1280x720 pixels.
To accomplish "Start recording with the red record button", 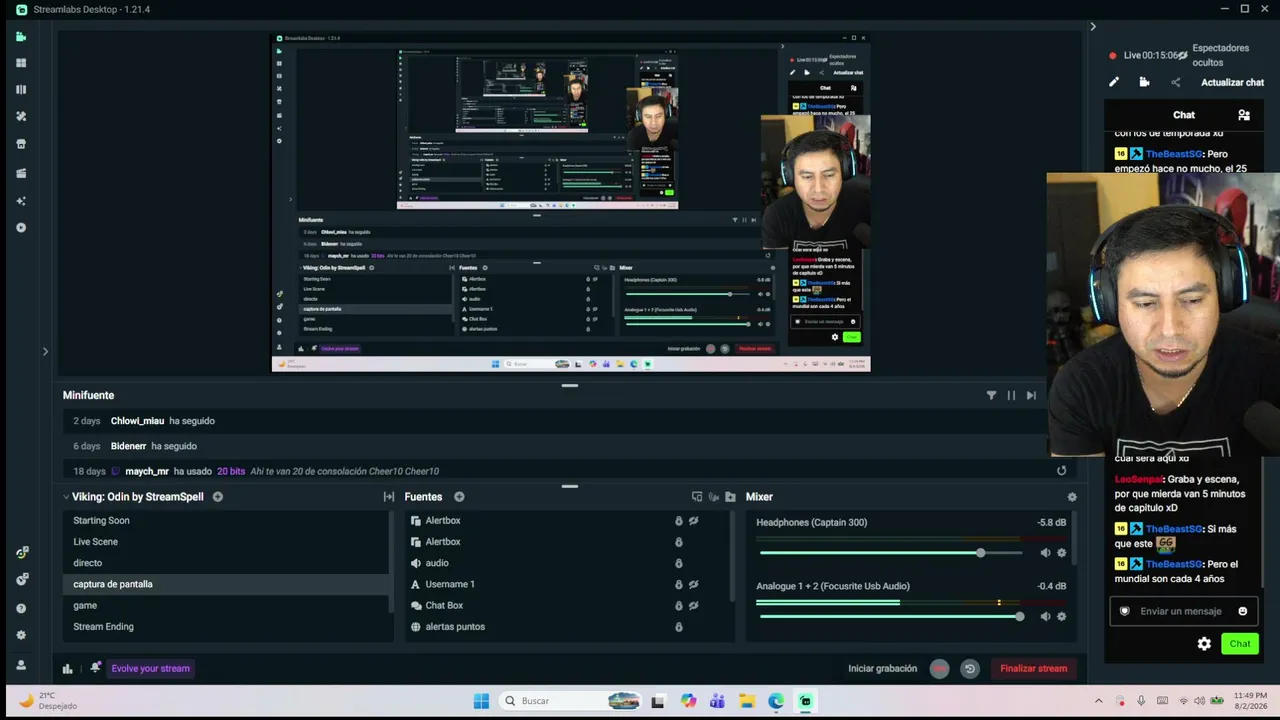I will pyautogui.click(x=939, y=669).
